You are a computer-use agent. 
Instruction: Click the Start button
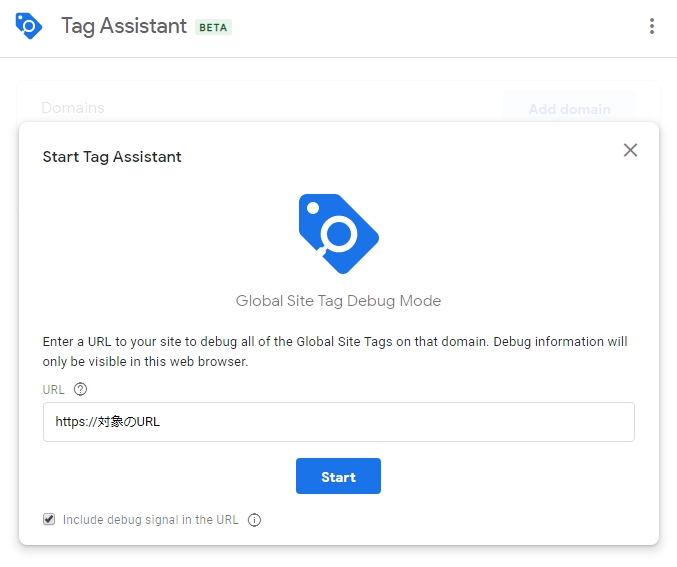pyautogui.click(x=338, y=476)
